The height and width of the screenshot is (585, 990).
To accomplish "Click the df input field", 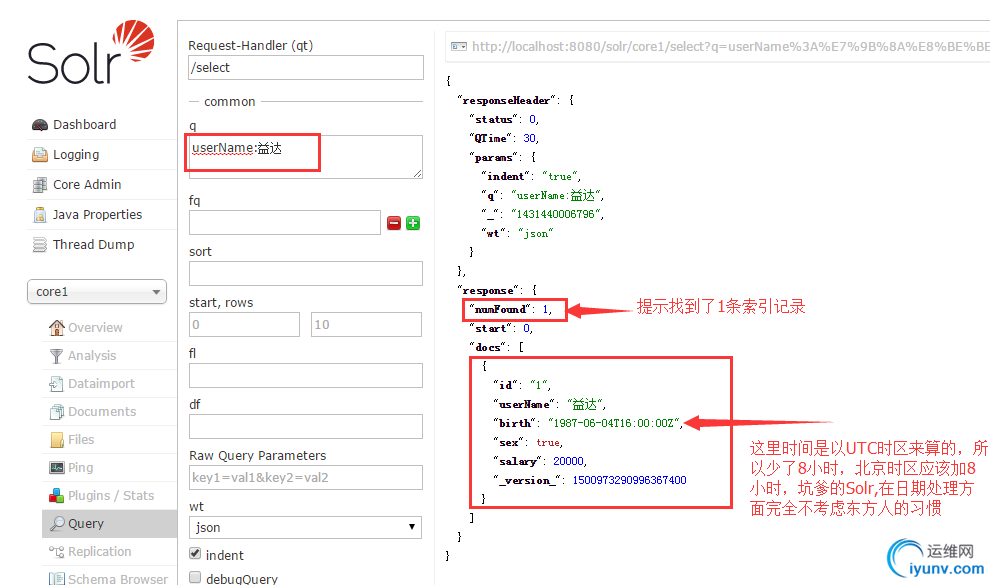I will pyautogui.click(x=306, y=427).
